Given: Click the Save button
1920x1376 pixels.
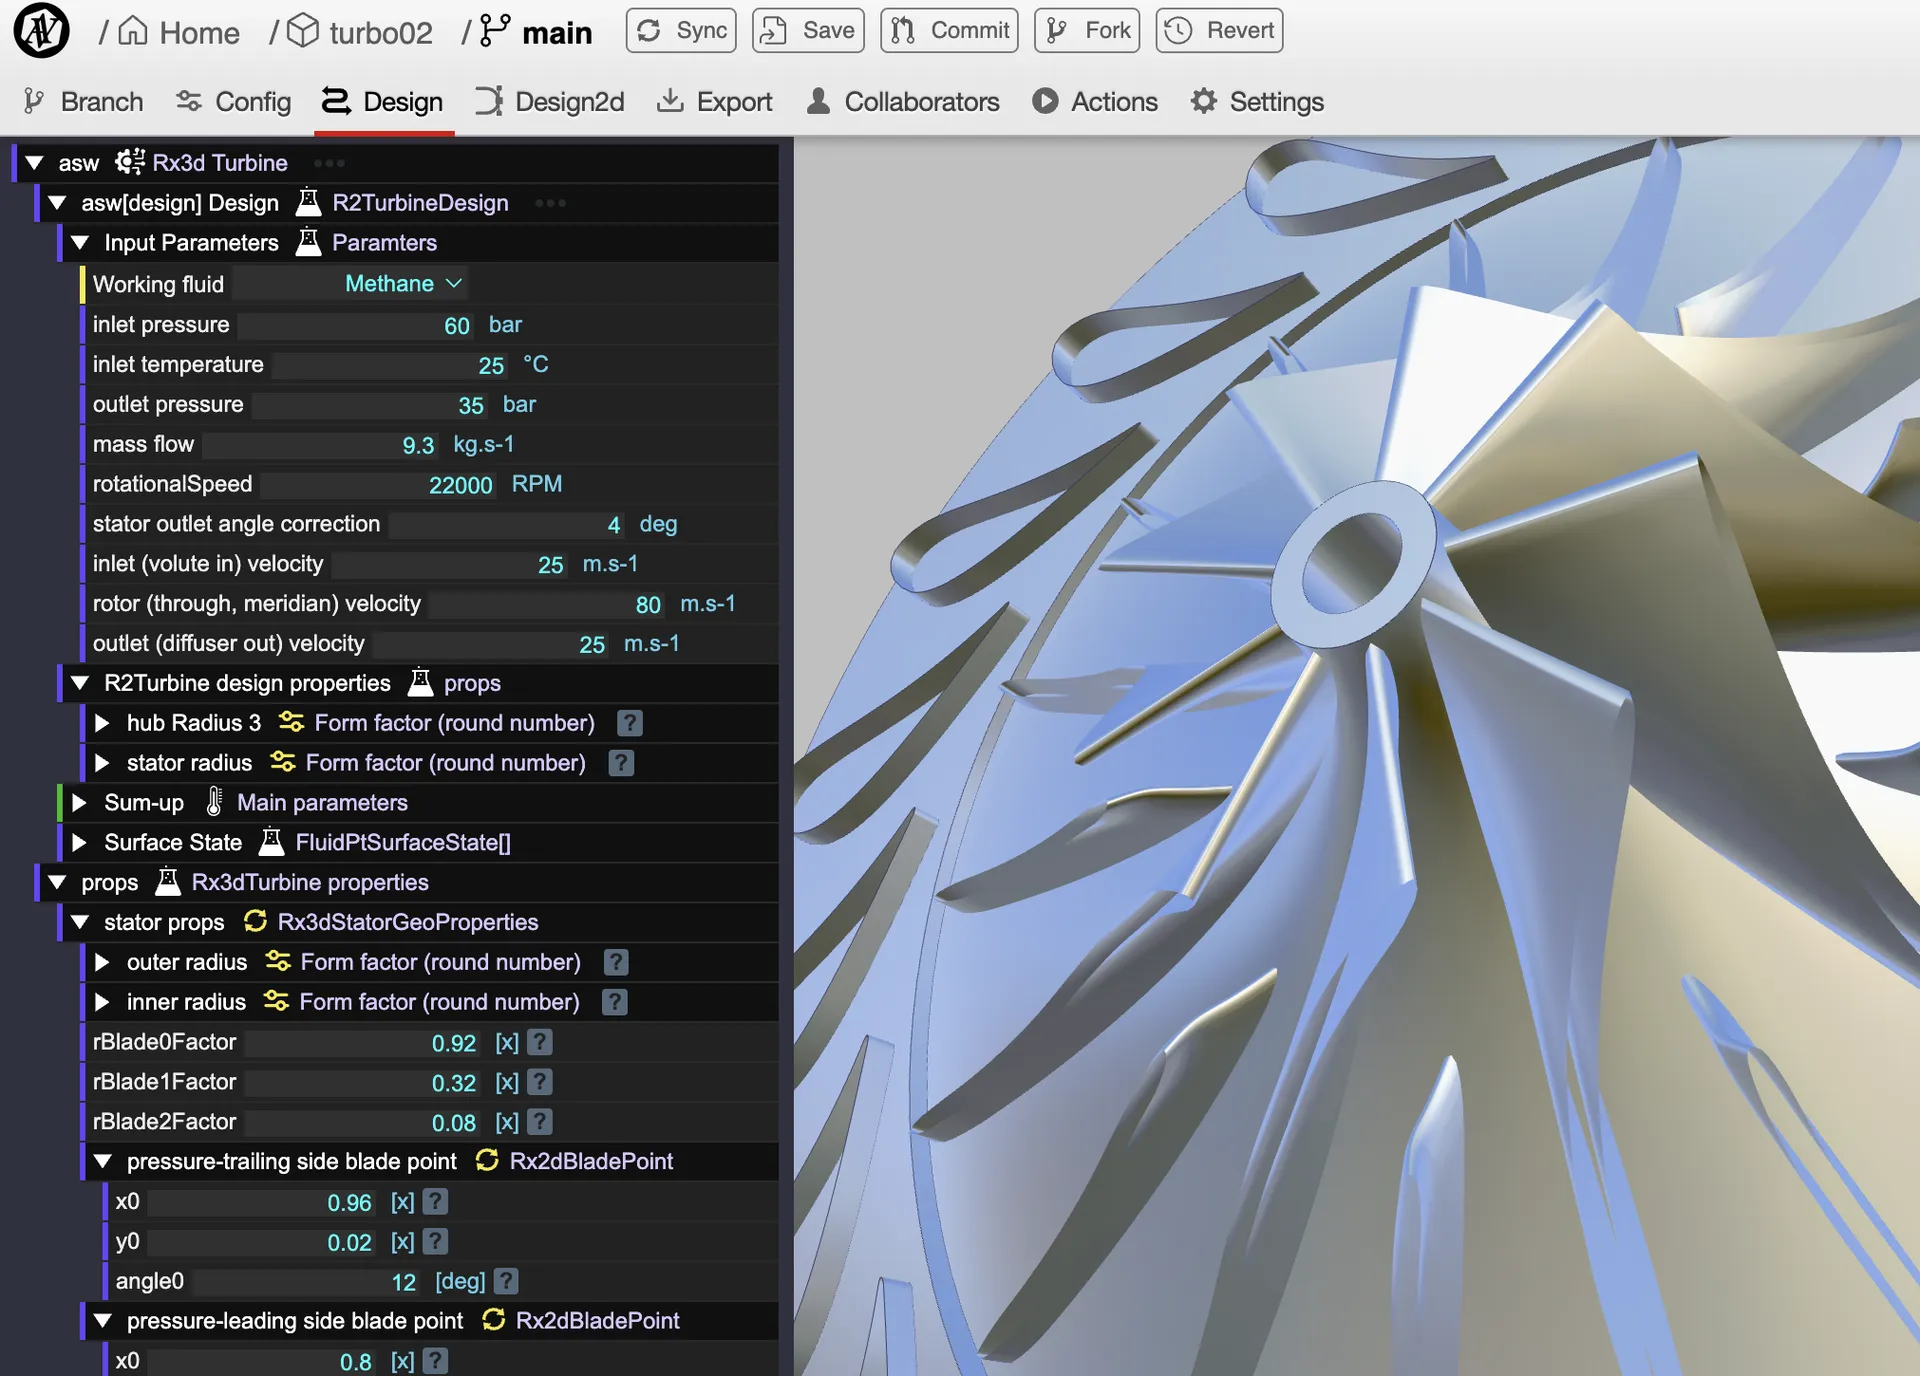Looking at the screenshot, I should click(808, 30).
